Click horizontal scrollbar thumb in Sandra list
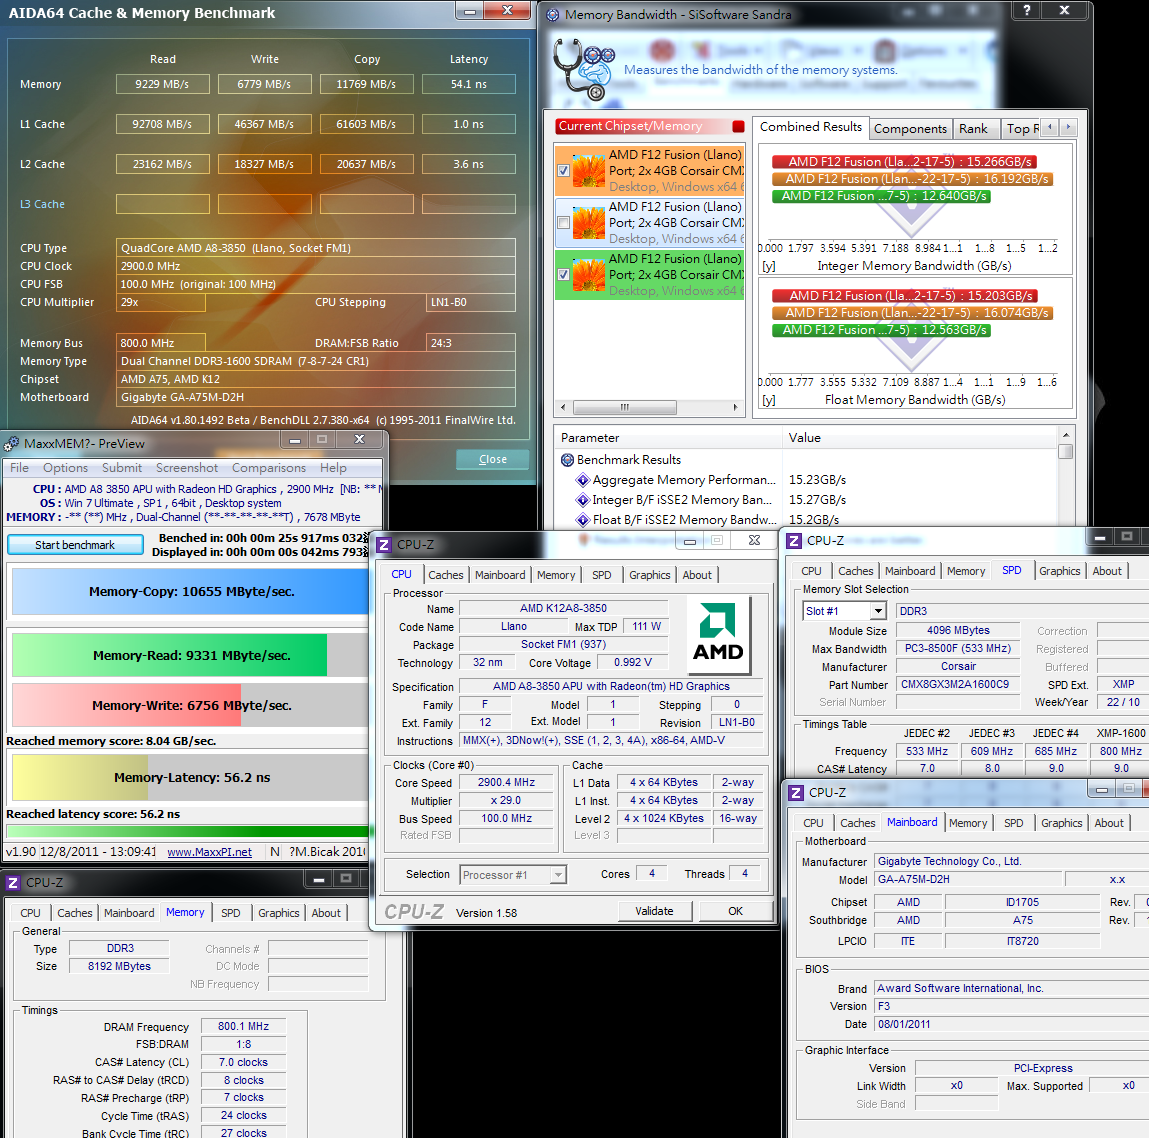The width and height of the screenshot is (1149, 1138). [x=624, y=407]
